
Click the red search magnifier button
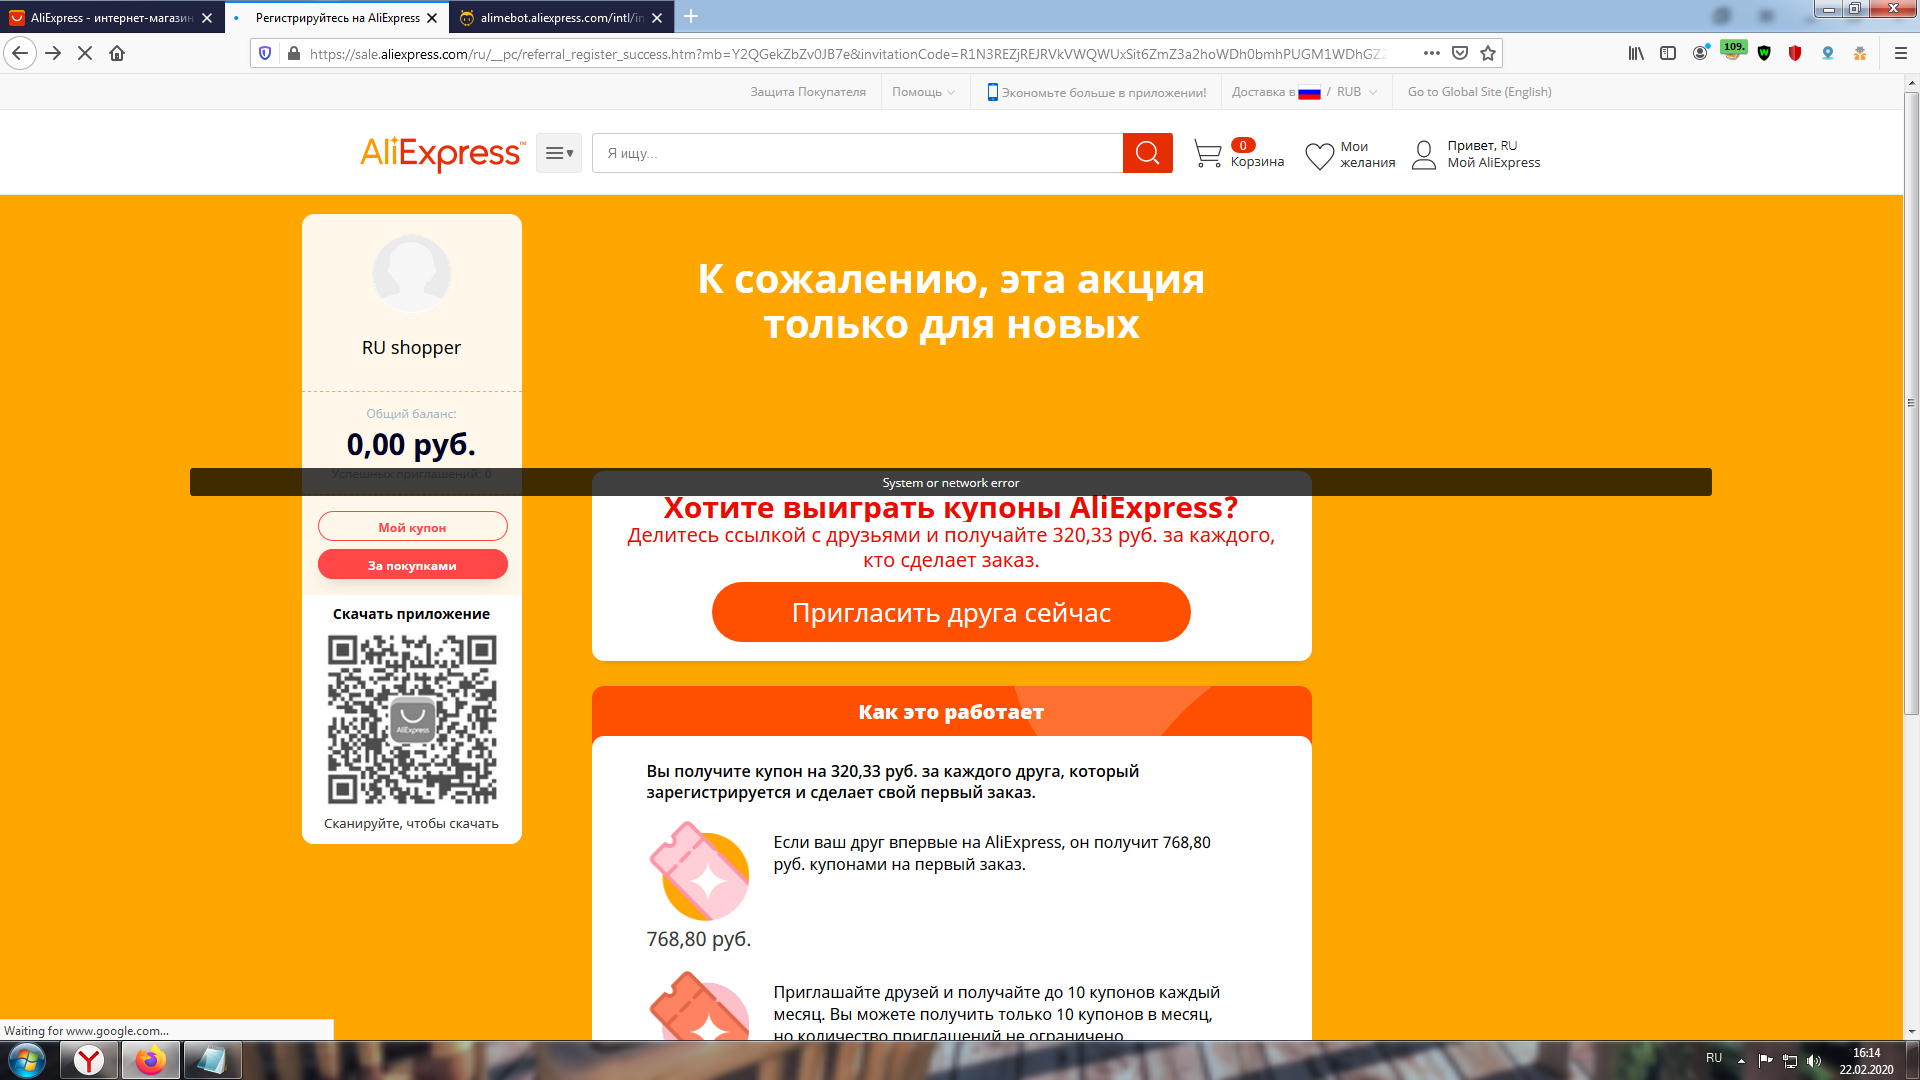[x=1147, y=153]
